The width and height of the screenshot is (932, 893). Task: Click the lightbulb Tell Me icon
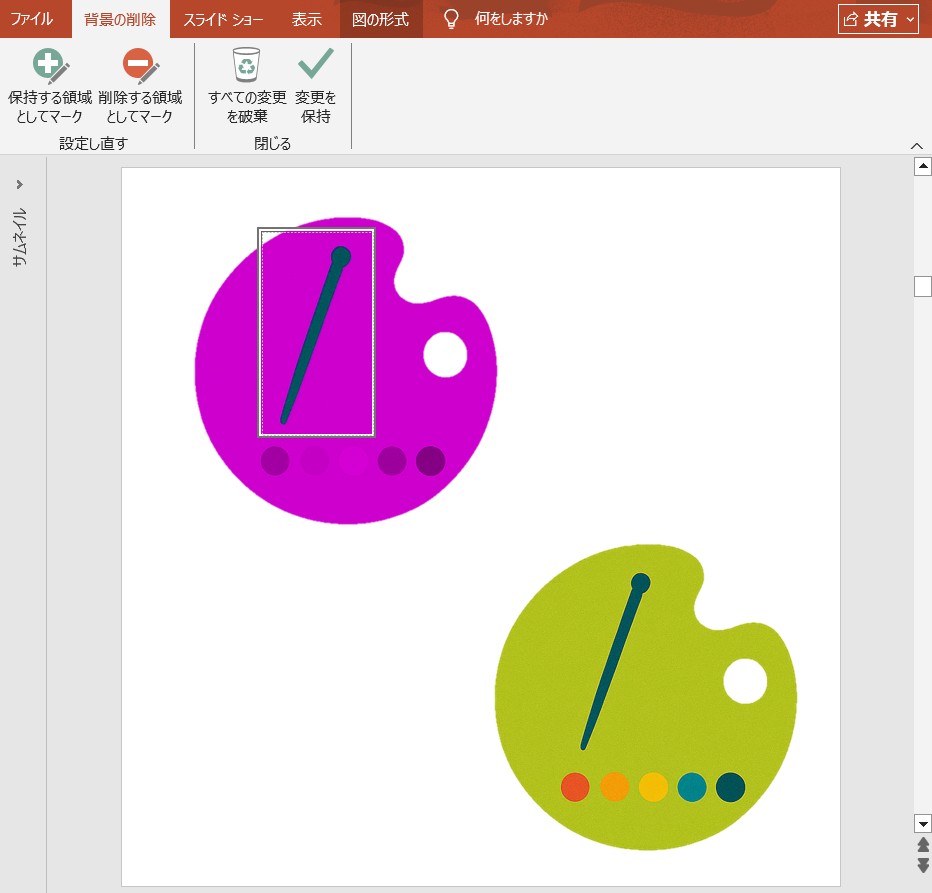coord(451,19)
